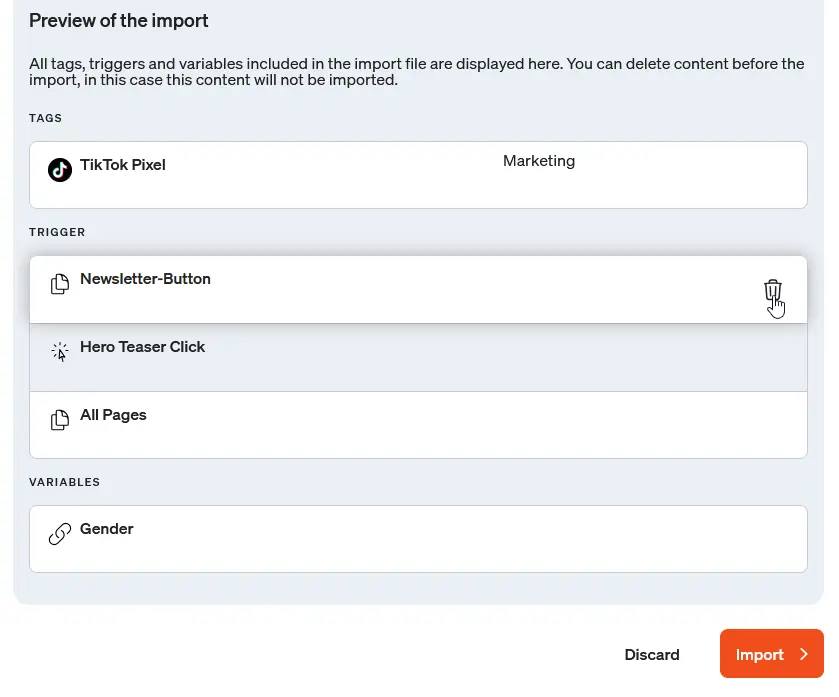The height and width of the screenshot is (697, 839).
Task: Click the TRIGGER section heading
Action: point(57,232)
